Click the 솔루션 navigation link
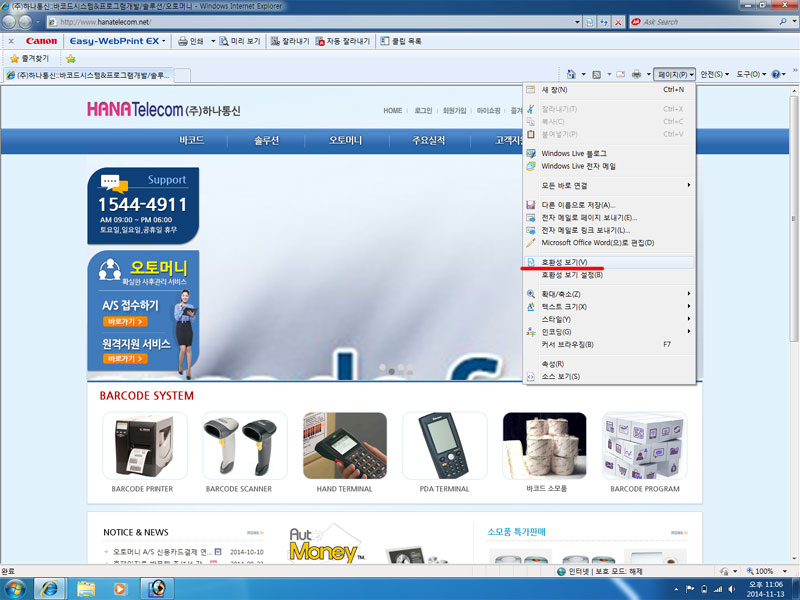This screenshot has width=800, height=600. pos(267,140)
